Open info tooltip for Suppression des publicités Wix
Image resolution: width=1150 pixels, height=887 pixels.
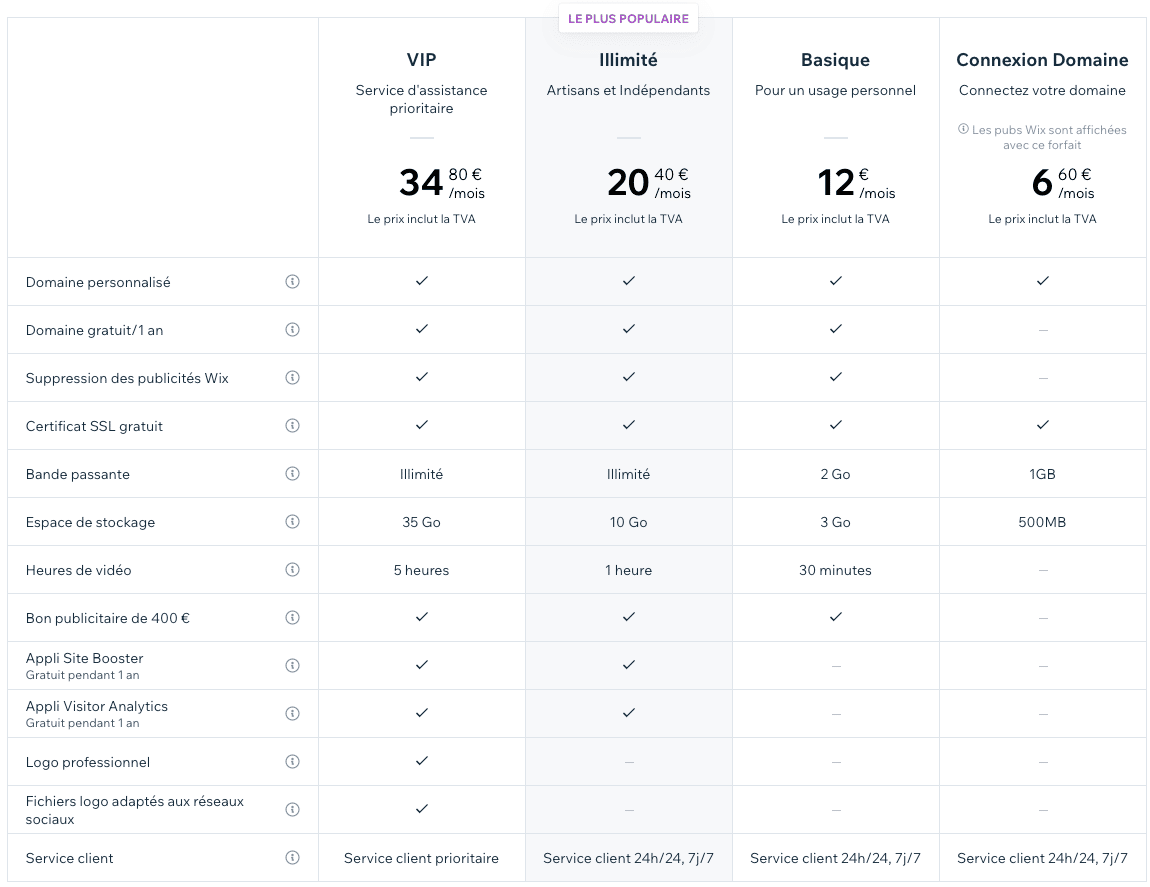click(292, 378)
